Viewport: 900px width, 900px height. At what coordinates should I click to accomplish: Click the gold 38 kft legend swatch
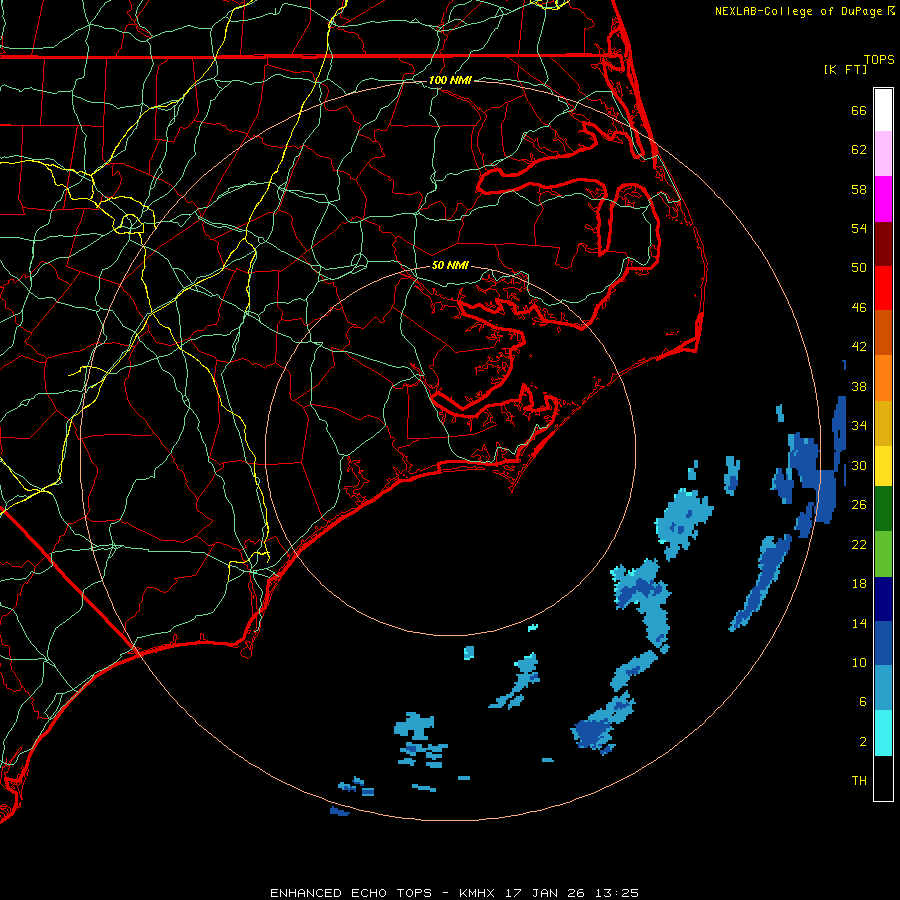tap(883, 423)
